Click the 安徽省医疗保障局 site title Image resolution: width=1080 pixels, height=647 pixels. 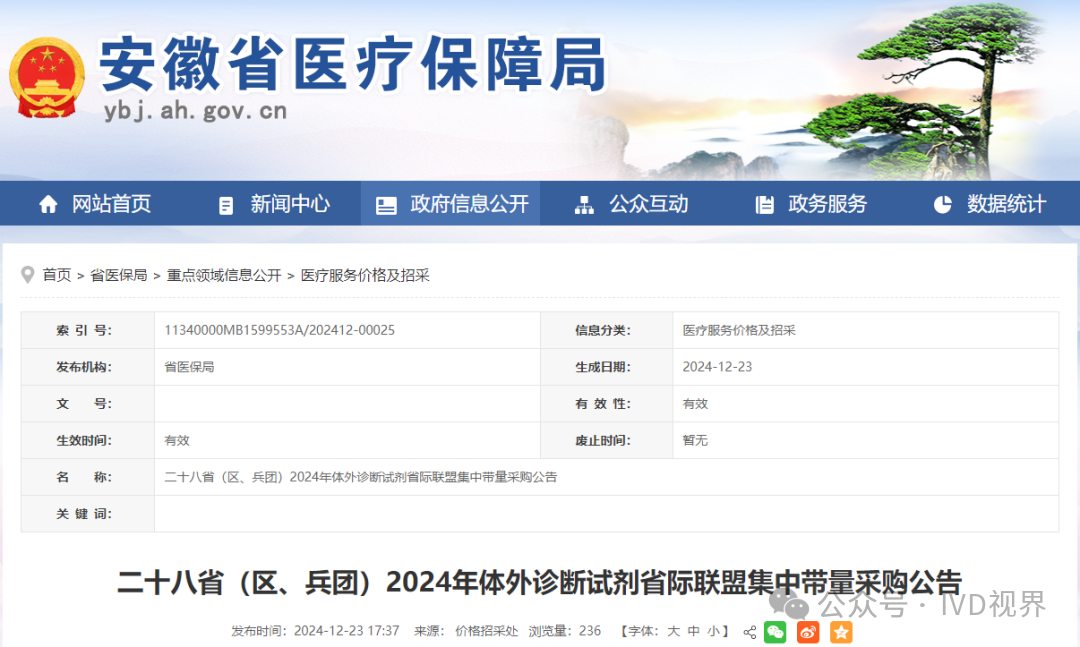(x=353, y=65)
